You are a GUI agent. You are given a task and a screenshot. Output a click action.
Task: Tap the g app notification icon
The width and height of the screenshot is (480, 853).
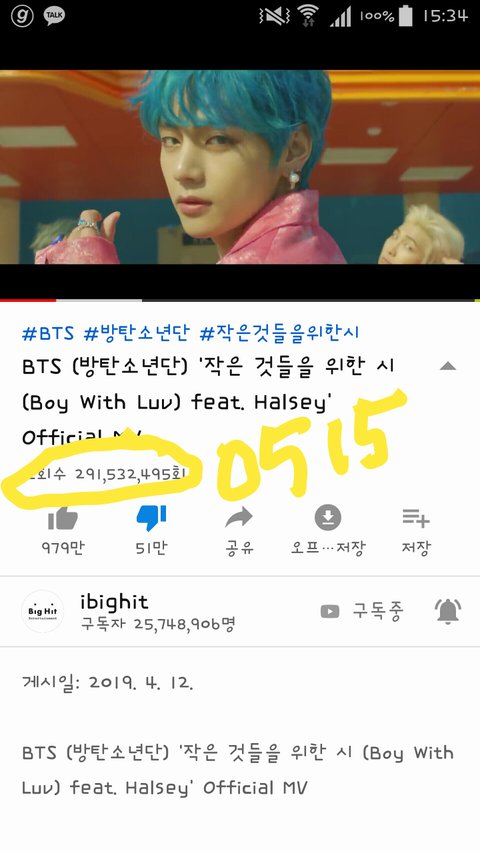(22, 16)
